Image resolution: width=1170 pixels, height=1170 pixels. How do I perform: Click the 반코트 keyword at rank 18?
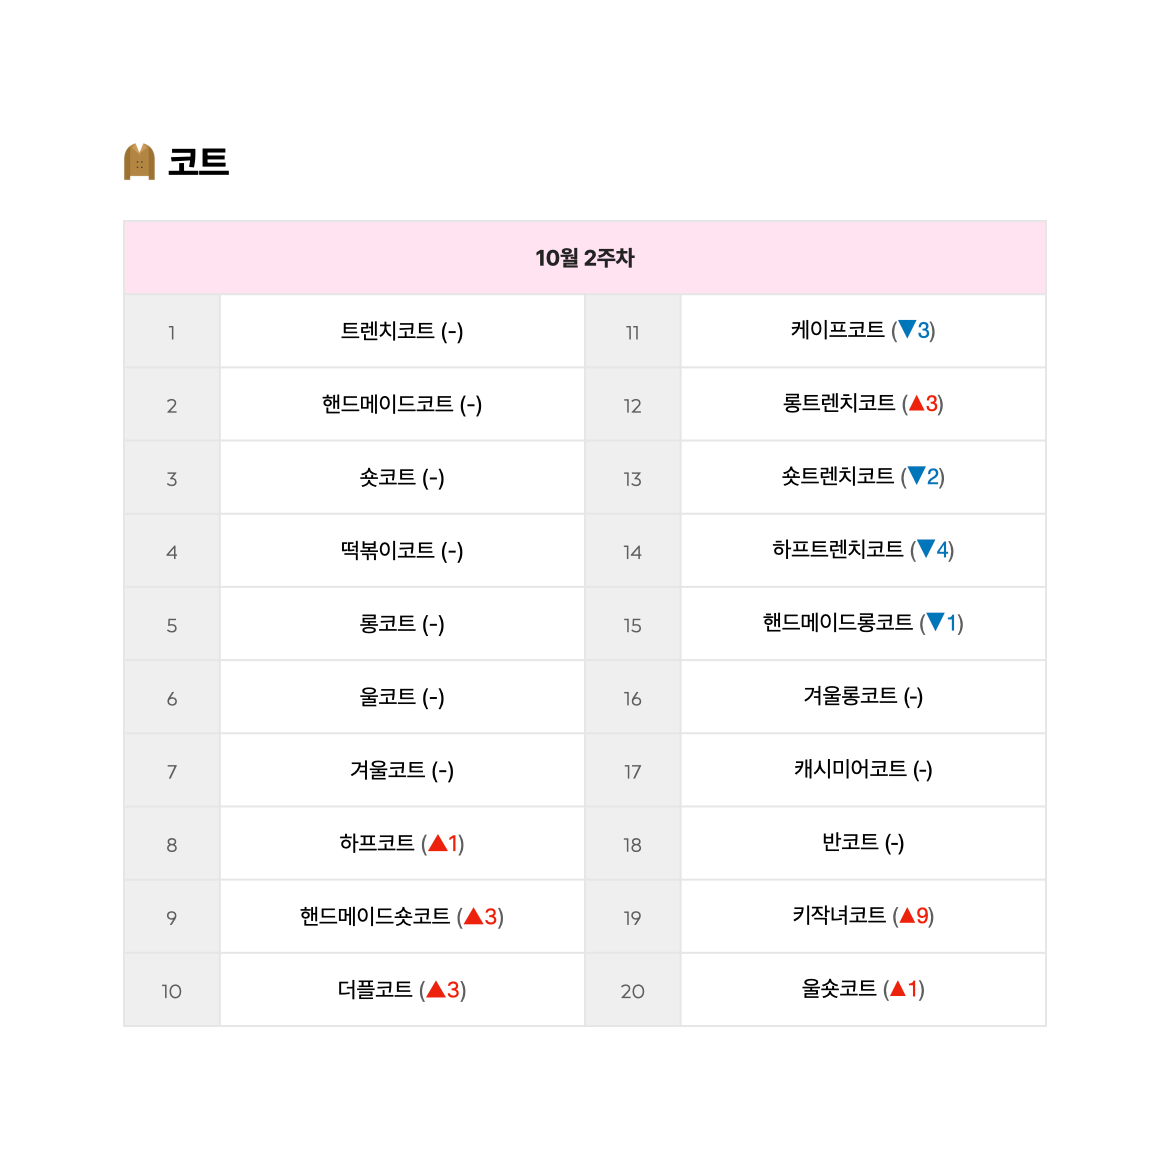850,842
